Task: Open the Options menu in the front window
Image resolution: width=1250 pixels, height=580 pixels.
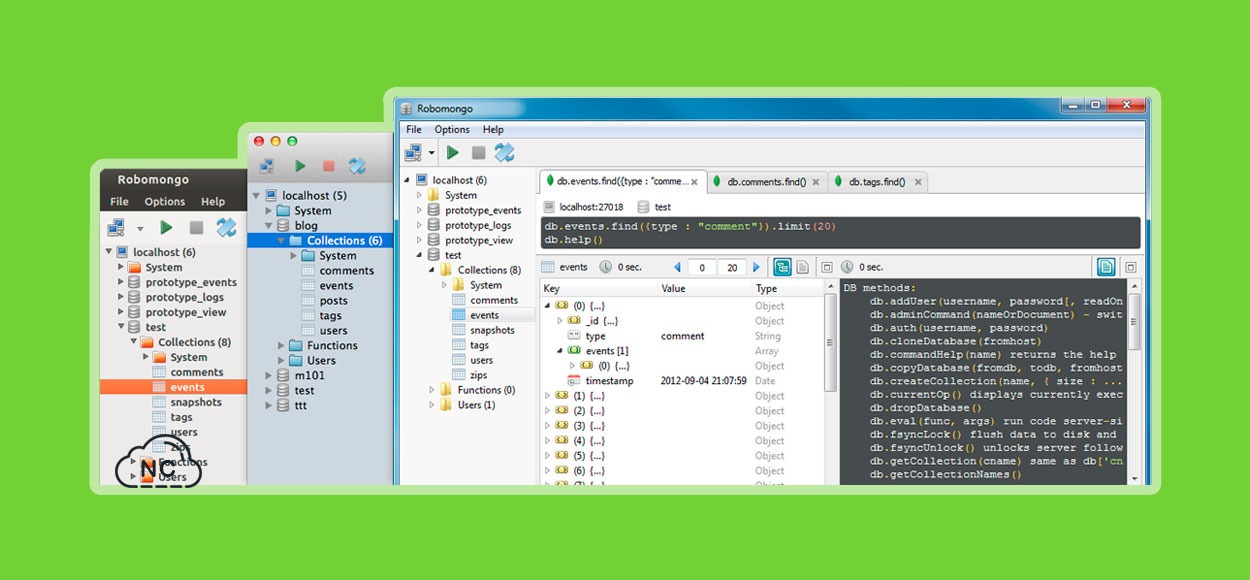Action: point(452,129)
